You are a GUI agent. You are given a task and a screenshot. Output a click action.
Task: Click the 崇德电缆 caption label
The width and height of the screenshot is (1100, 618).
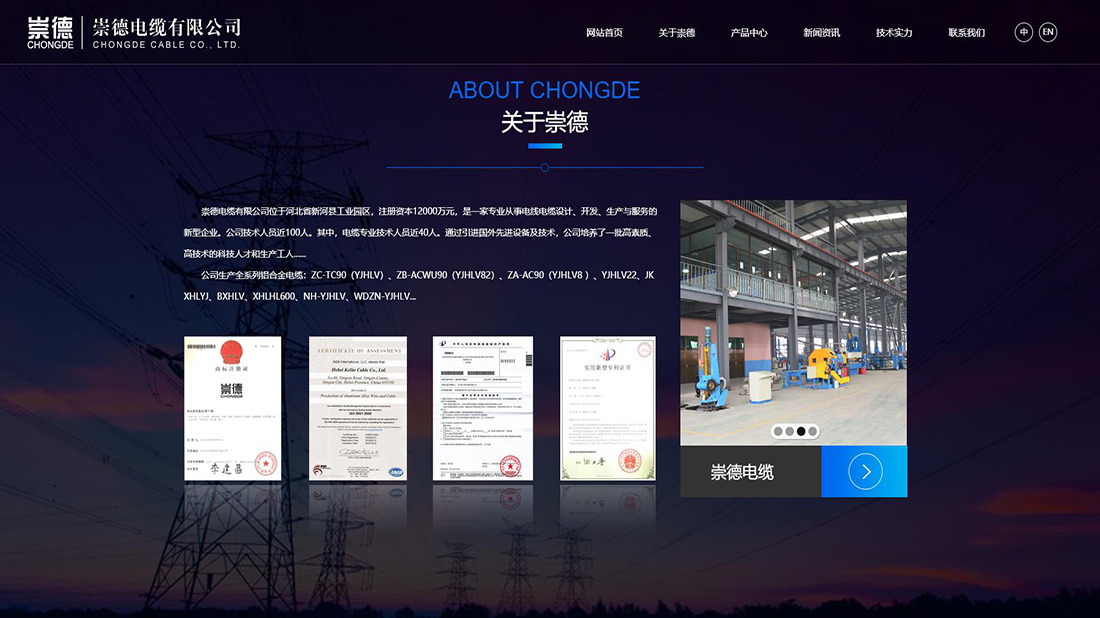click(742, 472)
